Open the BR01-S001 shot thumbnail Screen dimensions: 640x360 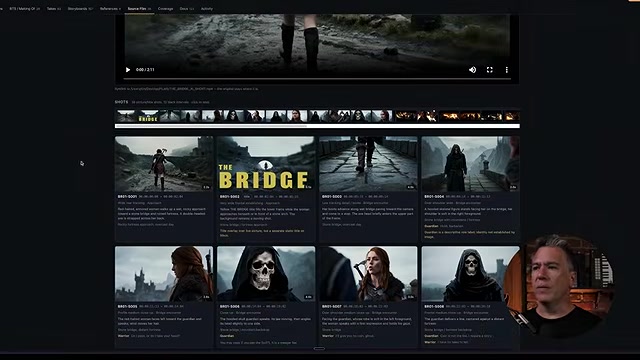tap(164, 164)
